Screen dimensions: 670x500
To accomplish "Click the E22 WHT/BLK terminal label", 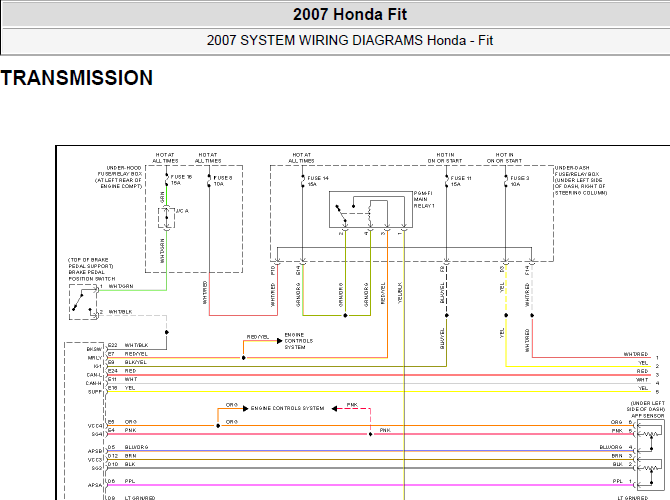I will coord(128,345).
